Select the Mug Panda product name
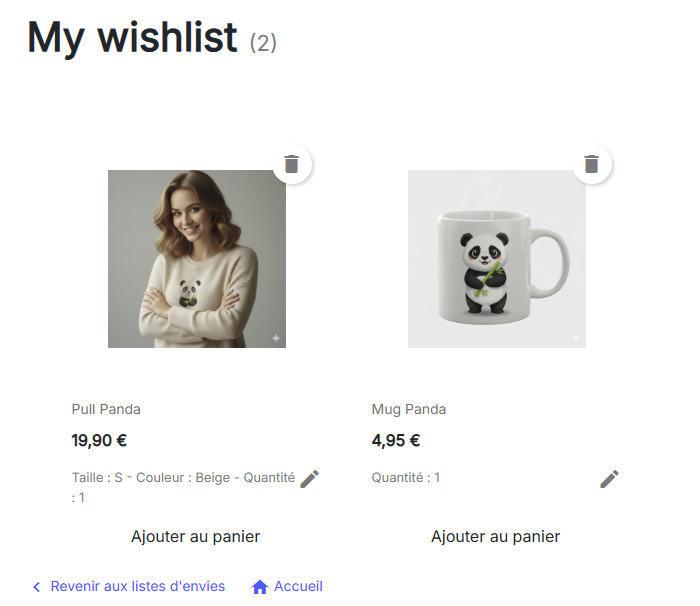 point(409,409)
